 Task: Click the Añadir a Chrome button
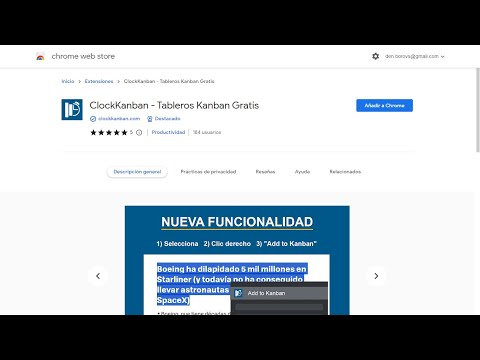click(384, 105)
